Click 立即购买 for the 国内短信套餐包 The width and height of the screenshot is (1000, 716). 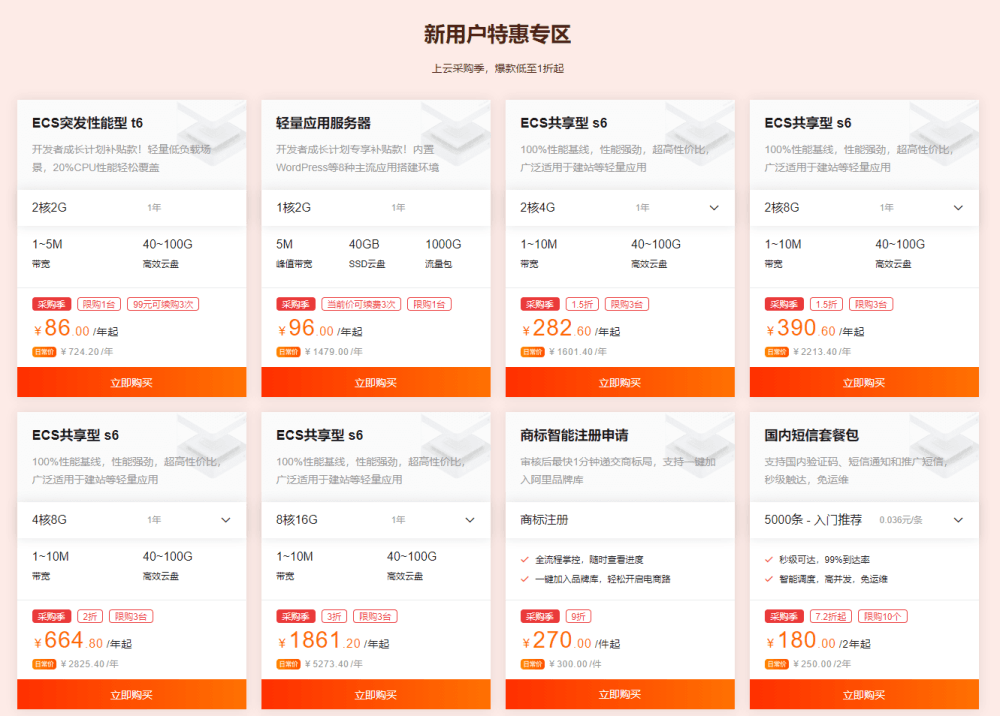[864, 694]
